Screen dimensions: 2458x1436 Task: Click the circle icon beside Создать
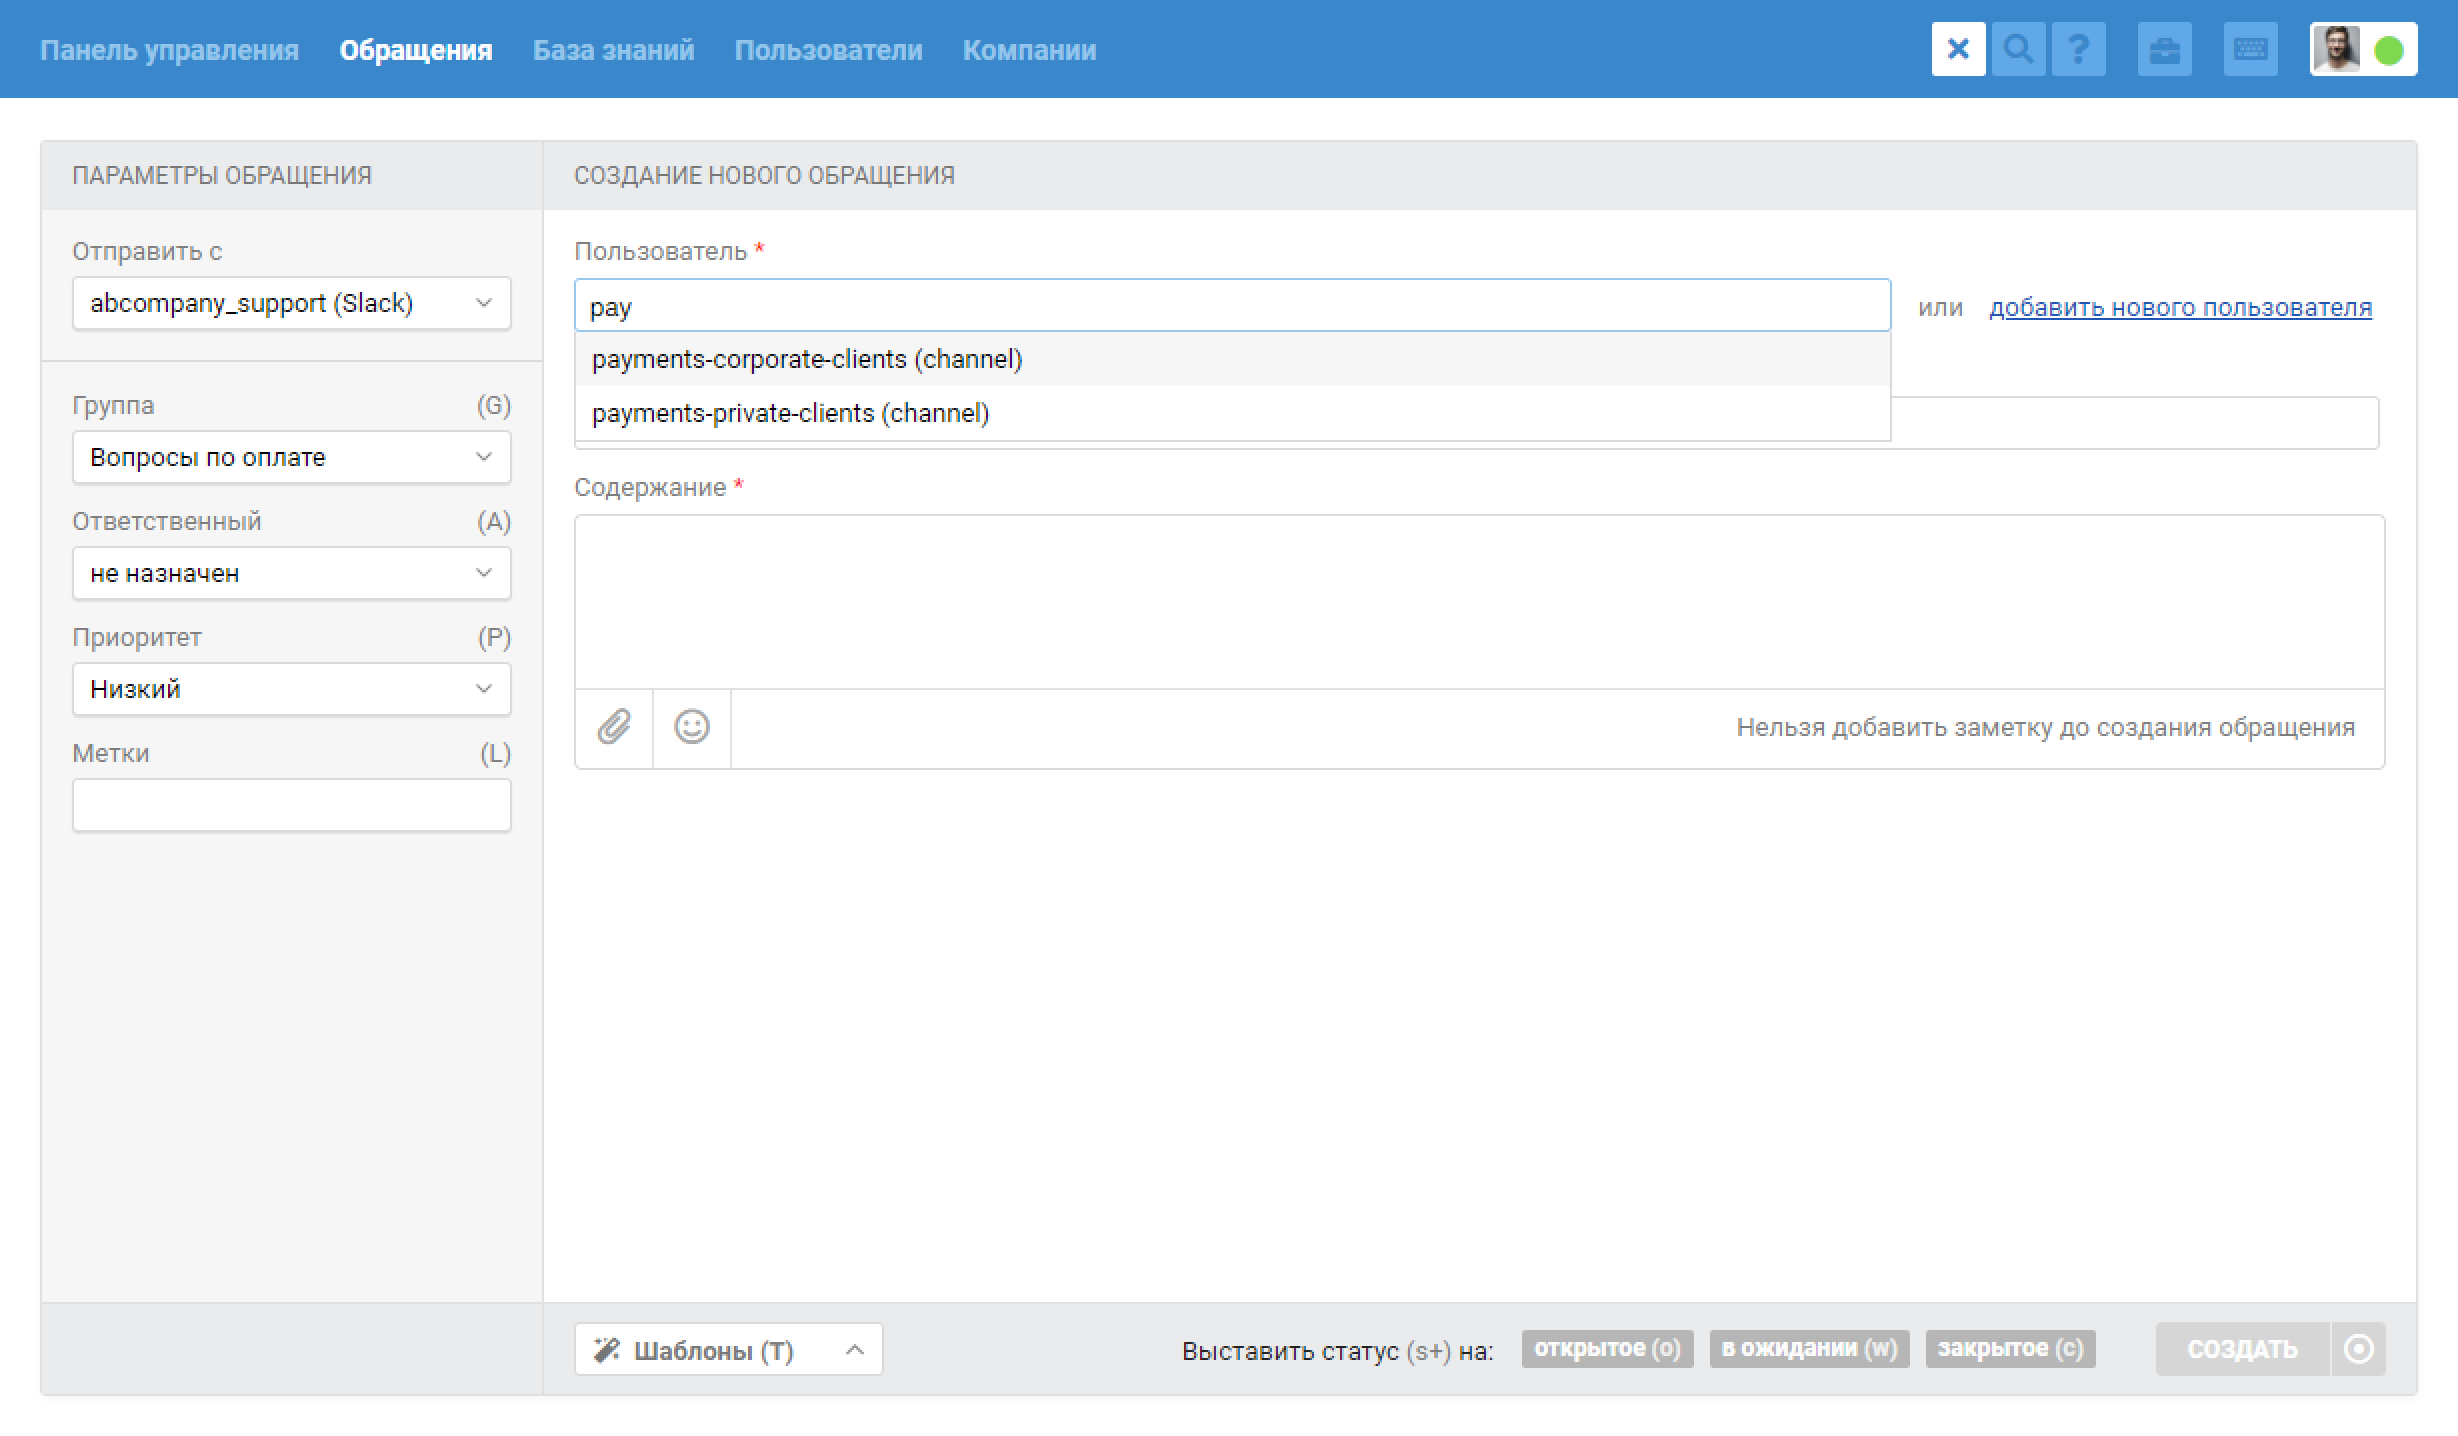[2358, 1349]
